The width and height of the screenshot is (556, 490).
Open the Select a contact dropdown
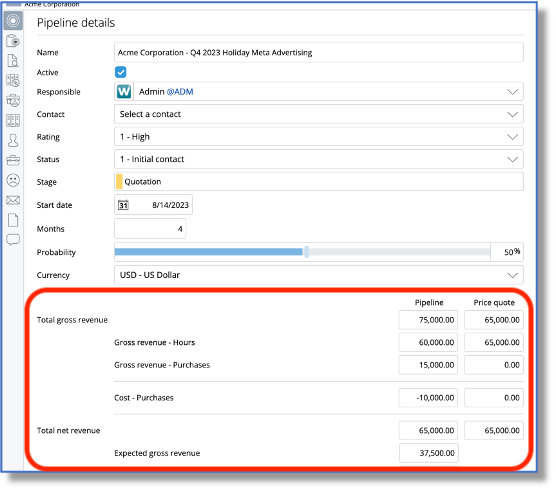click(x=318, y=114)
